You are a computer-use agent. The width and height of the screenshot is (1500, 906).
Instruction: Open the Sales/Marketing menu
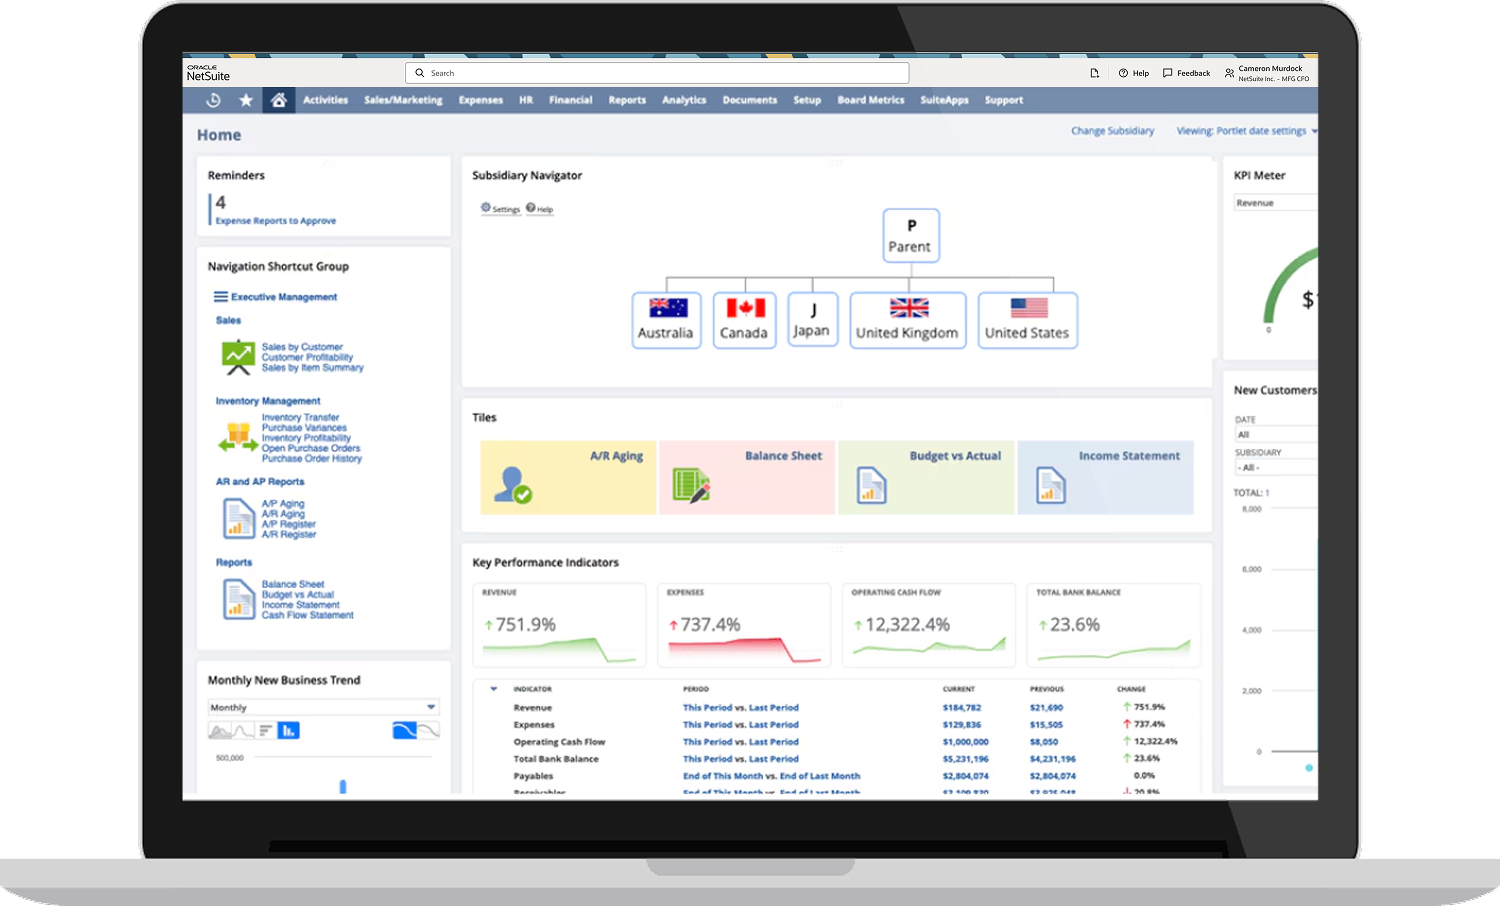(x=403, y=100)
